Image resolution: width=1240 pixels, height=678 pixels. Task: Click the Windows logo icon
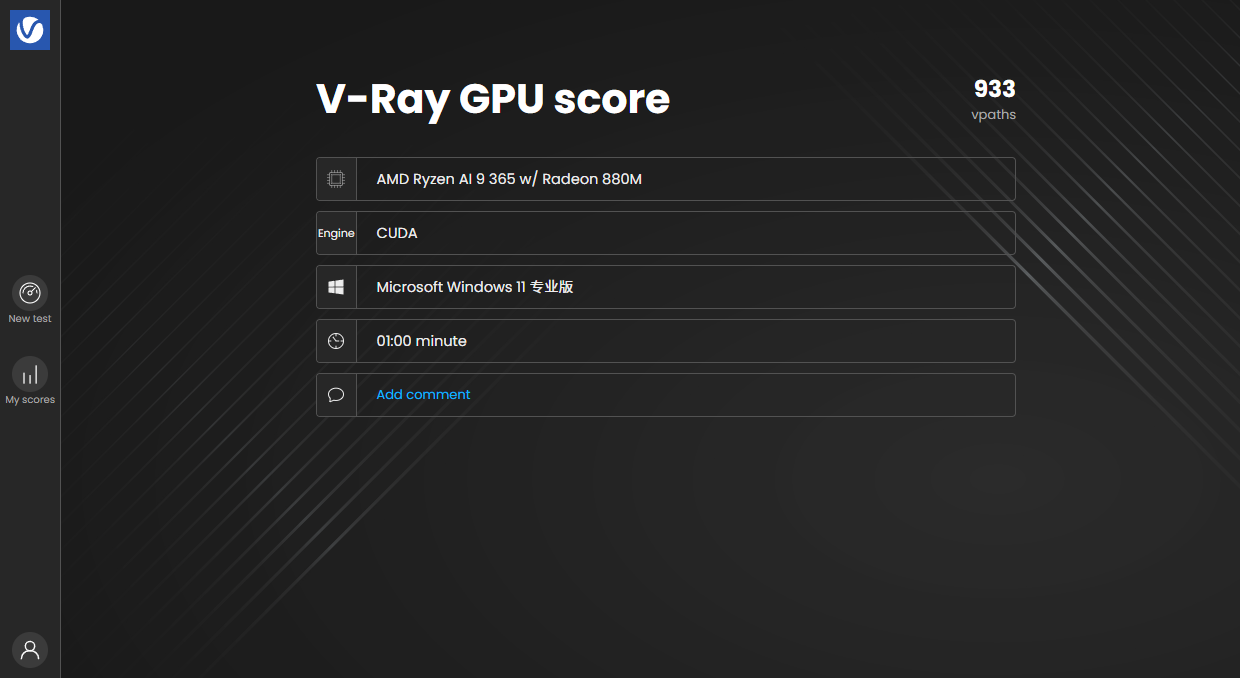[336, 287]
